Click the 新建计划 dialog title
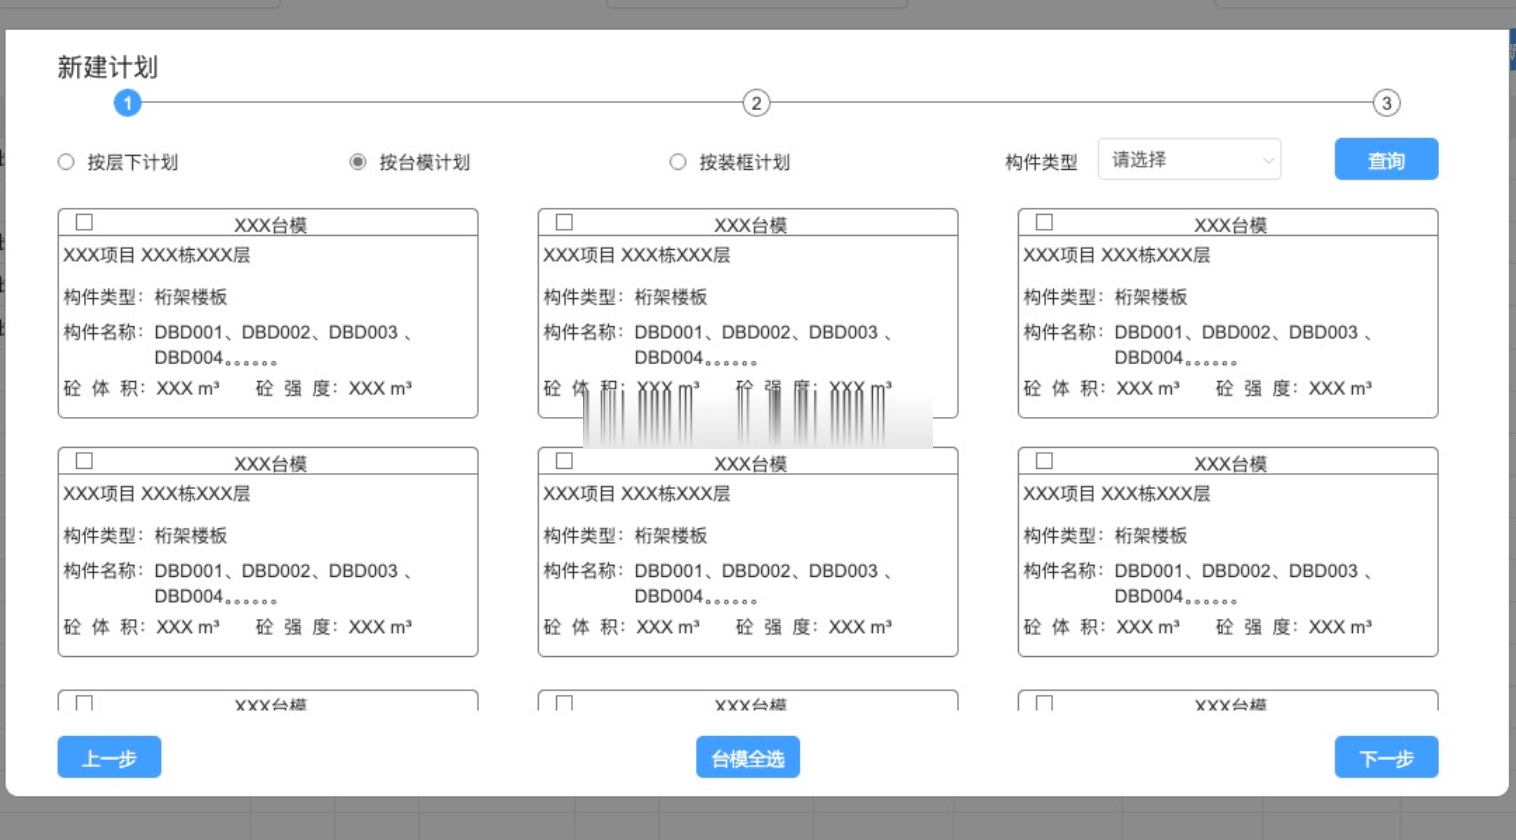 click(107, 67)
